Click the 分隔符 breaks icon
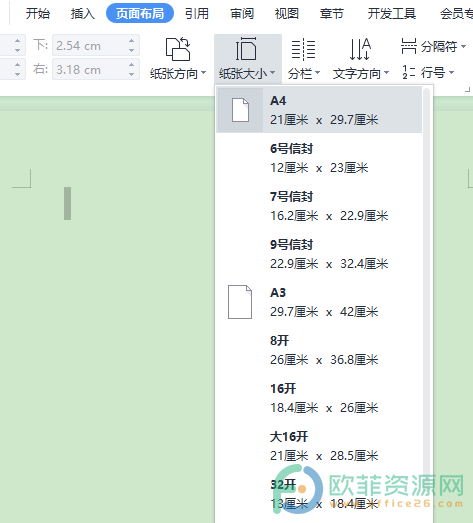 [409, 46]
